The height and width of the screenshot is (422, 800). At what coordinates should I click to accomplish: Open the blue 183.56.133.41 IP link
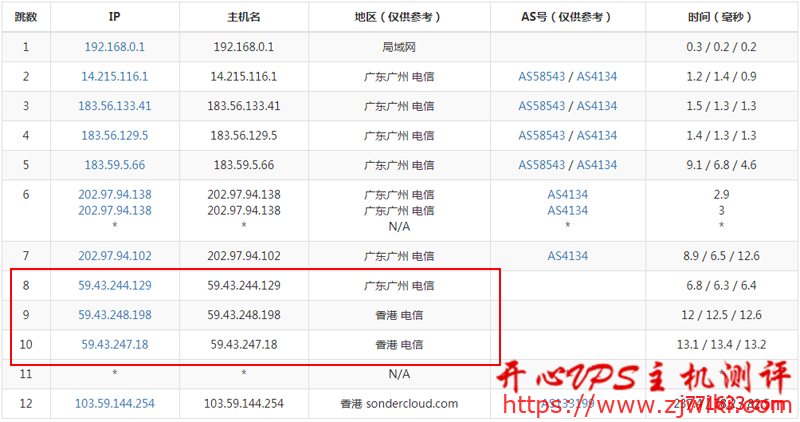click(115, 106)
